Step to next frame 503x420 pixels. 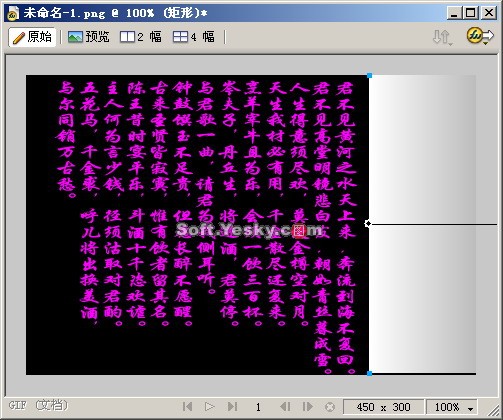coord(307,407)
